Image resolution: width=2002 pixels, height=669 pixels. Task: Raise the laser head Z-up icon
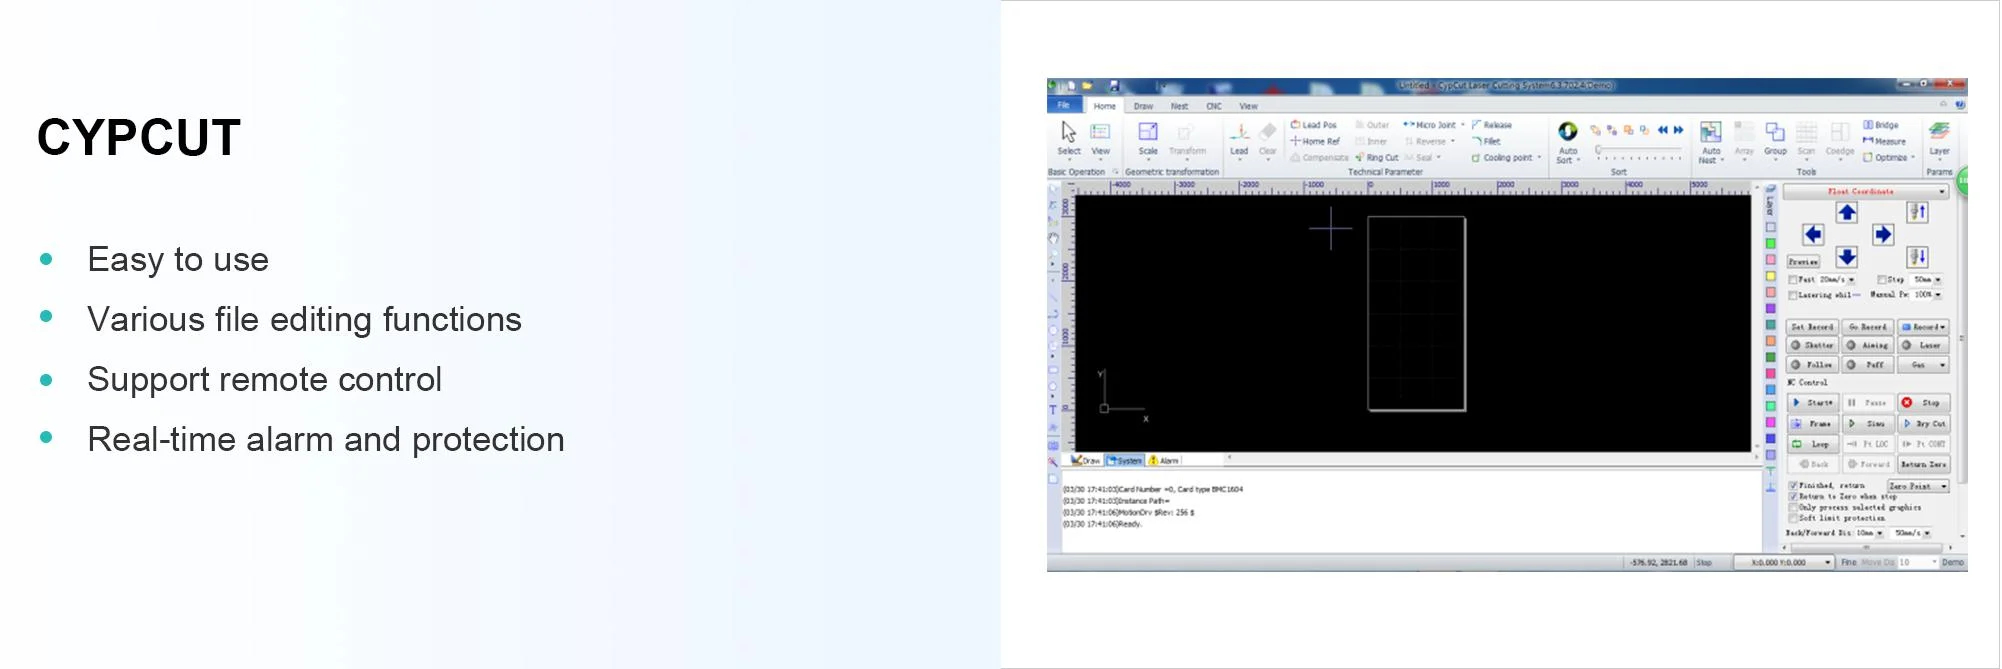point(1917,212)
